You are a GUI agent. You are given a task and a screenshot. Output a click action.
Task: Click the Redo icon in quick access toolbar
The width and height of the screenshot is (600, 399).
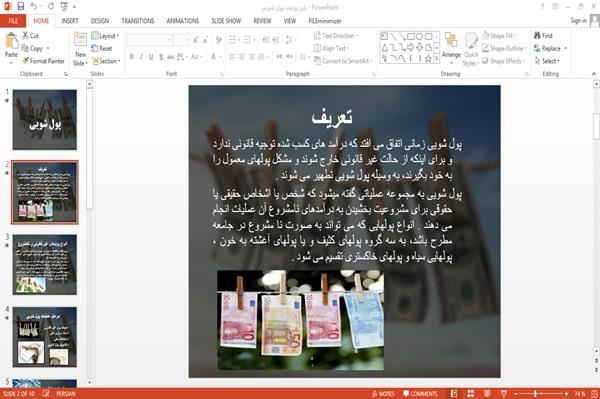click(51, 6)
